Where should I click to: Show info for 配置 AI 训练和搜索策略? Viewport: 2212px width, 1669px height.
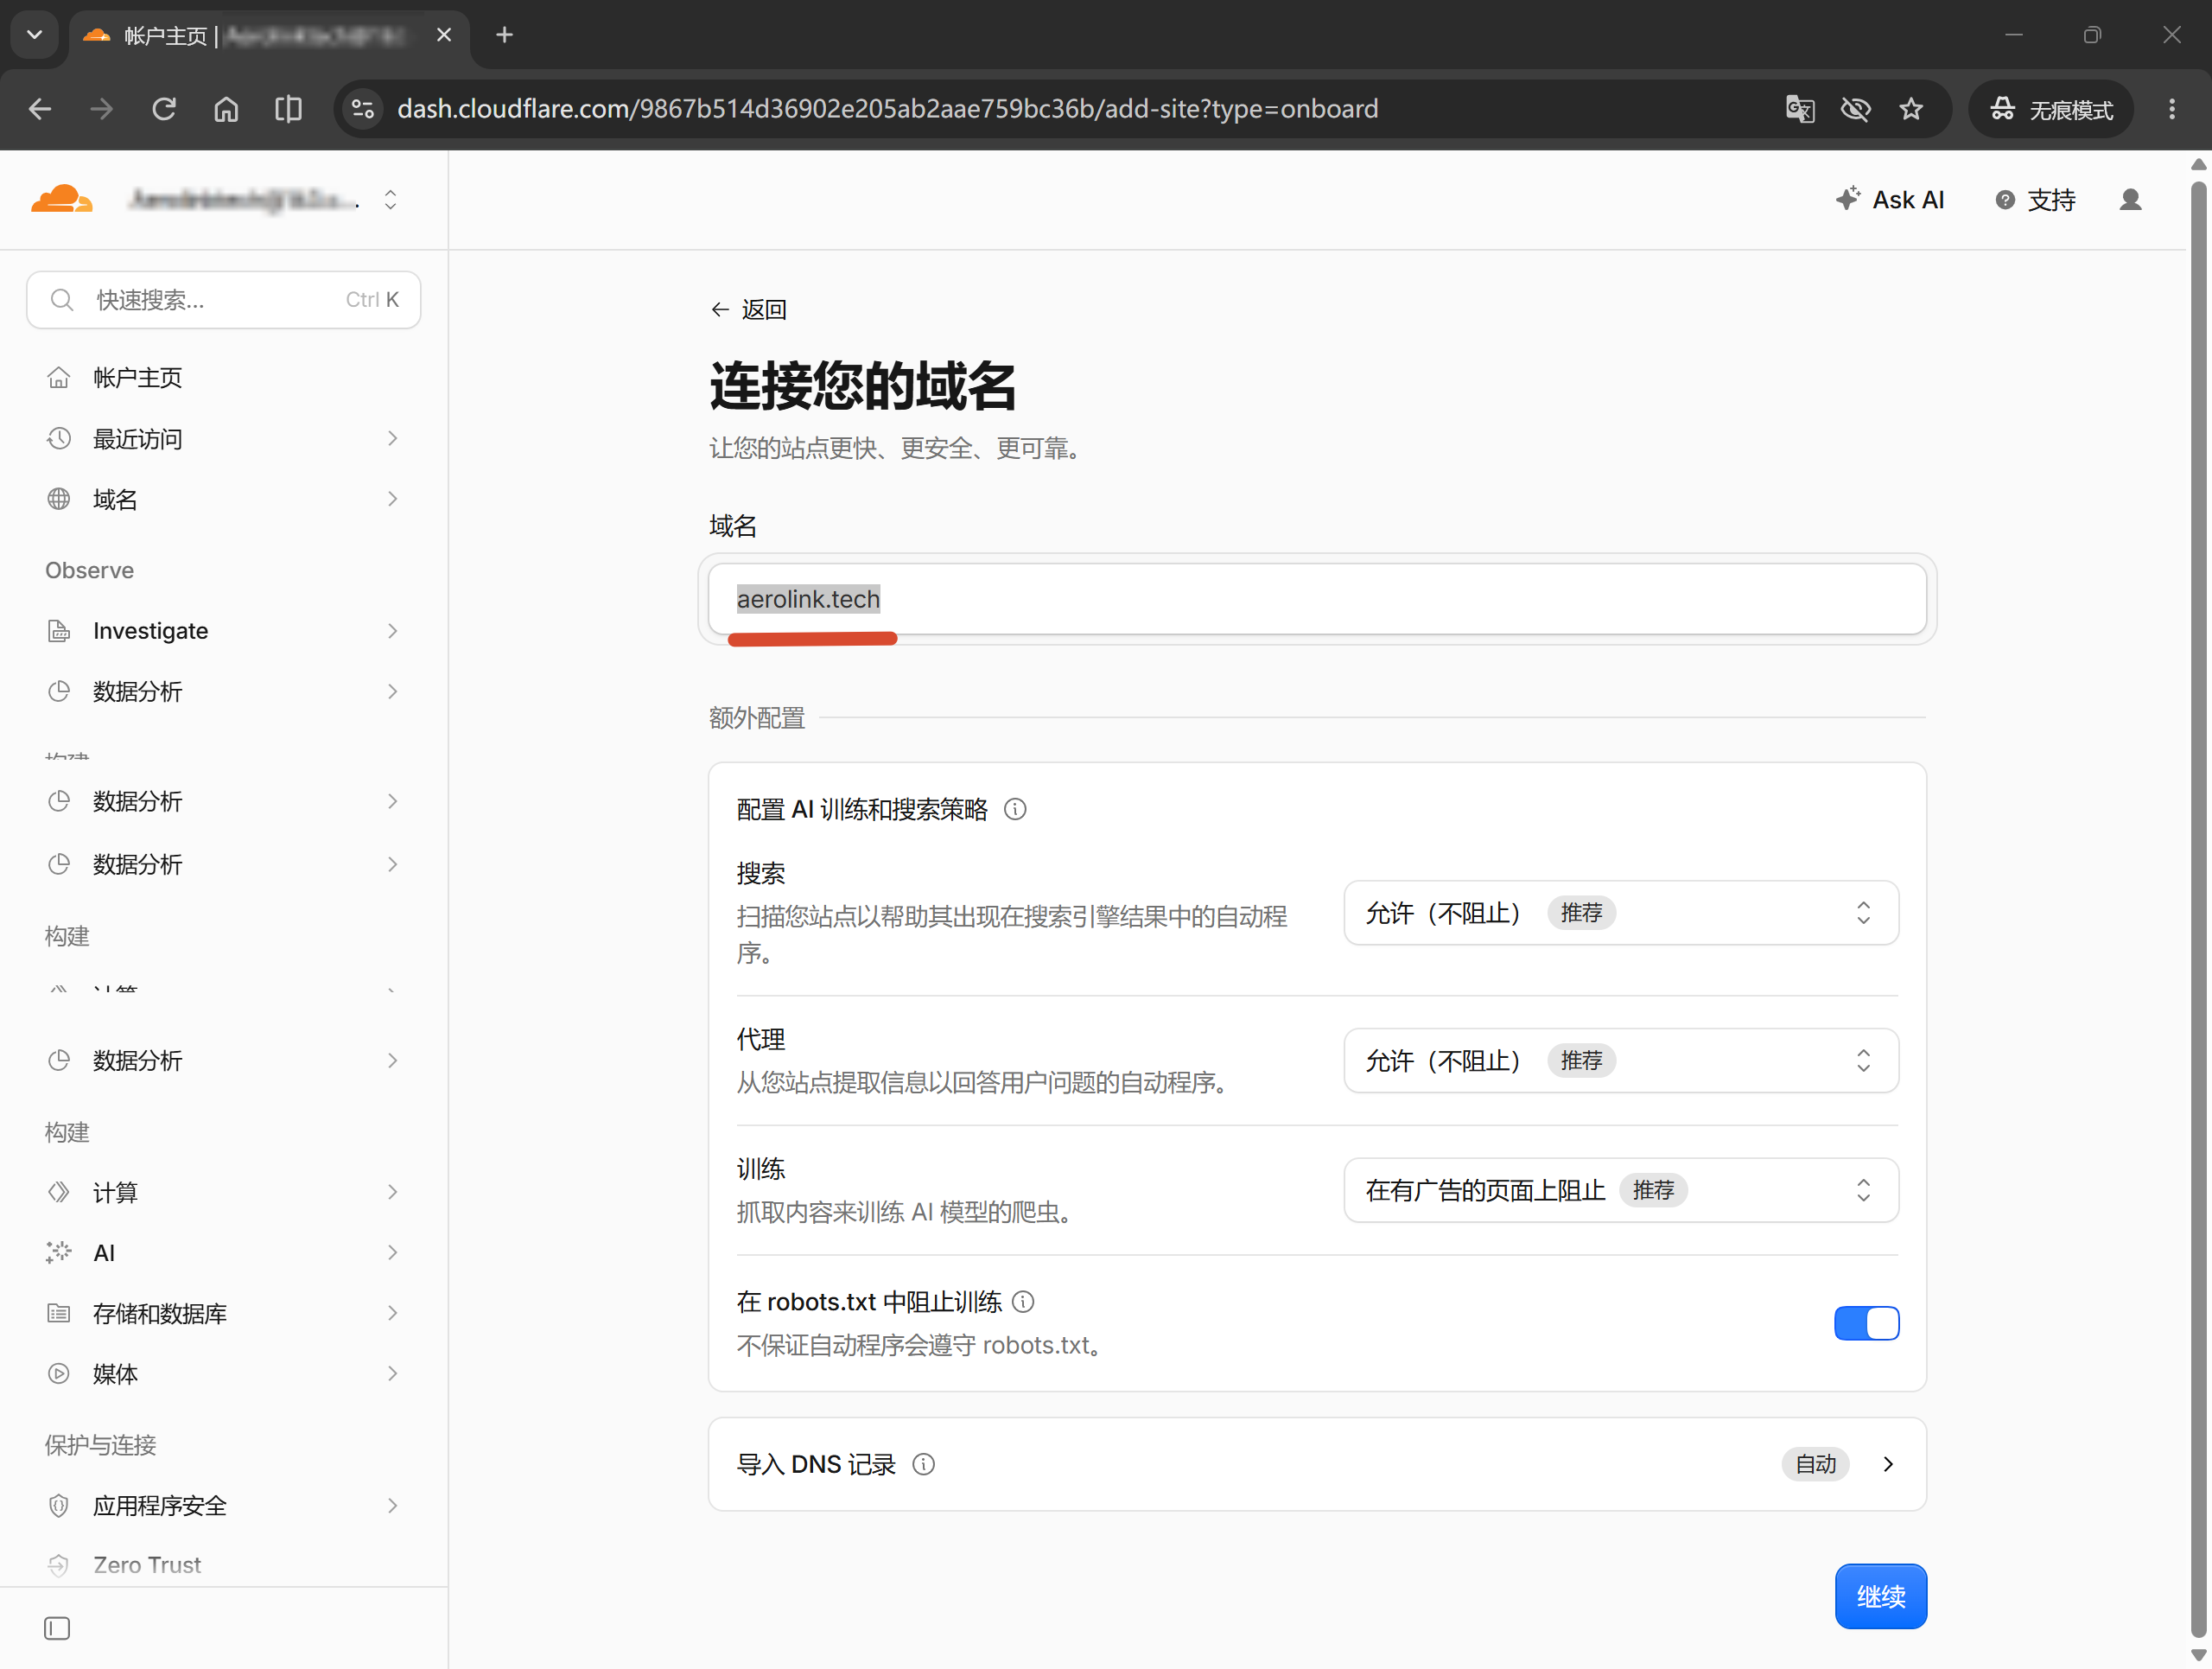point(1015,809)
